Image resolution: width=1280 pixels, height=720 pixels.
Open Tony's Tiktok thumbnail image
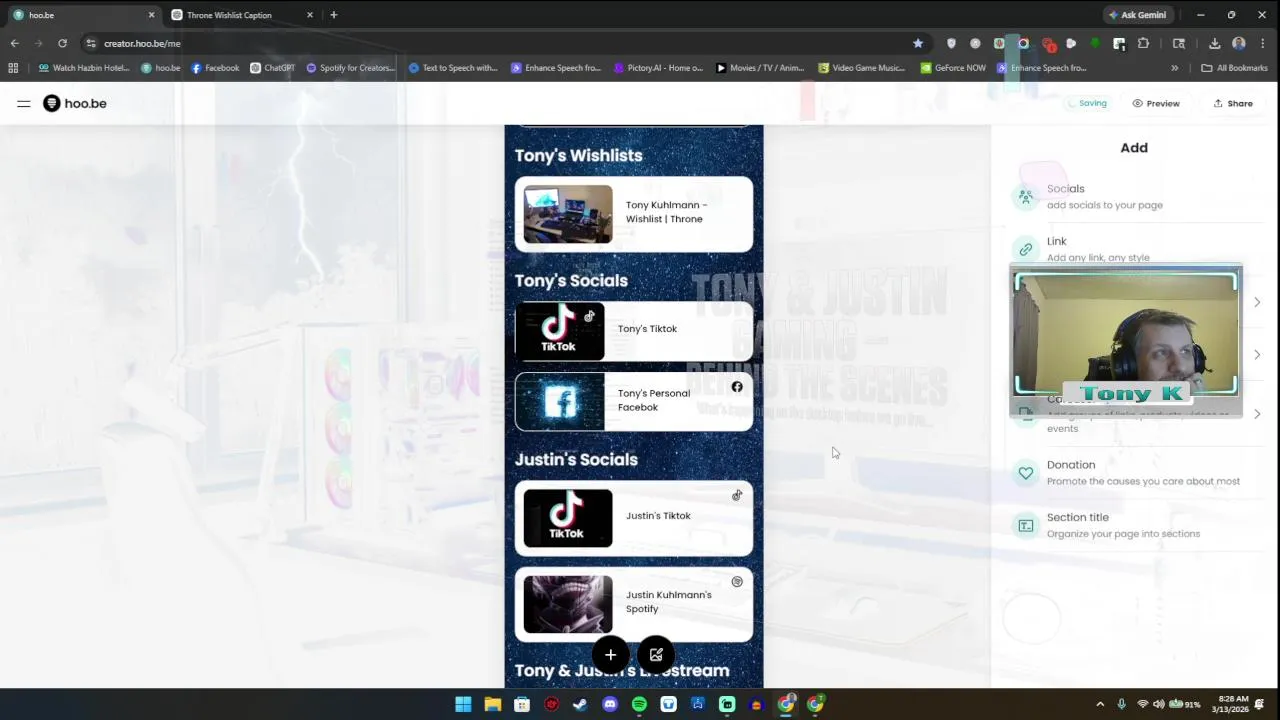tap(560, 331)
